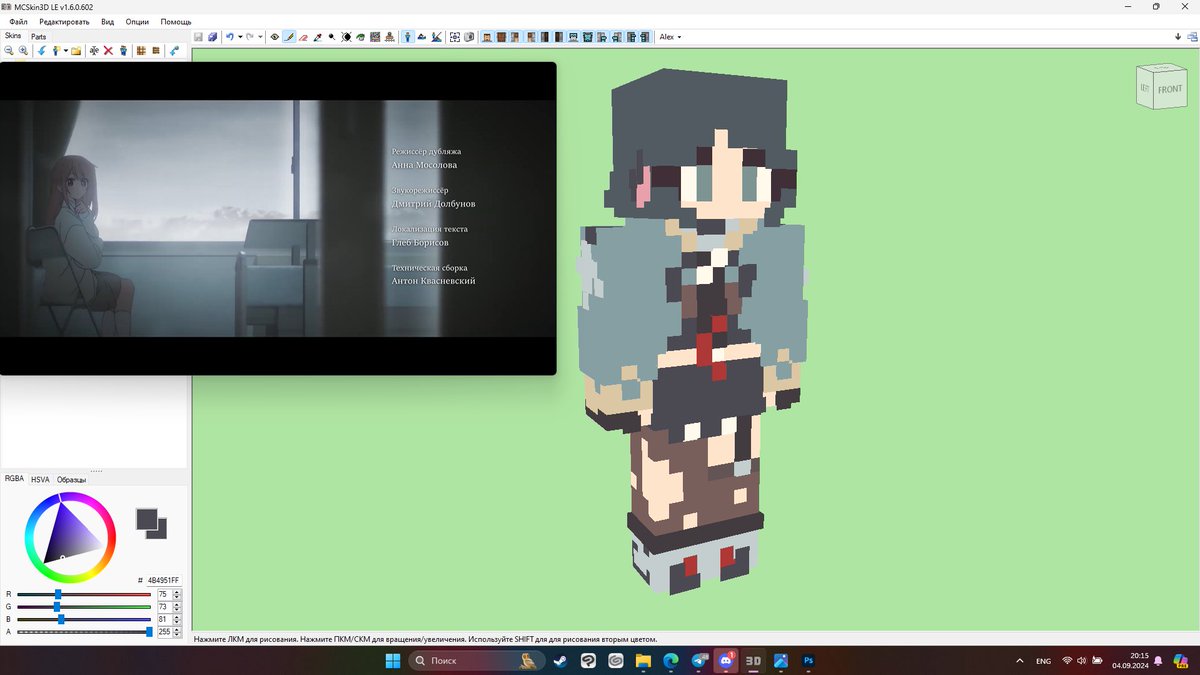The image size is (1200, 675).
Task: Click the blue arrow import icon in skins toolbar
Action: 42,50
